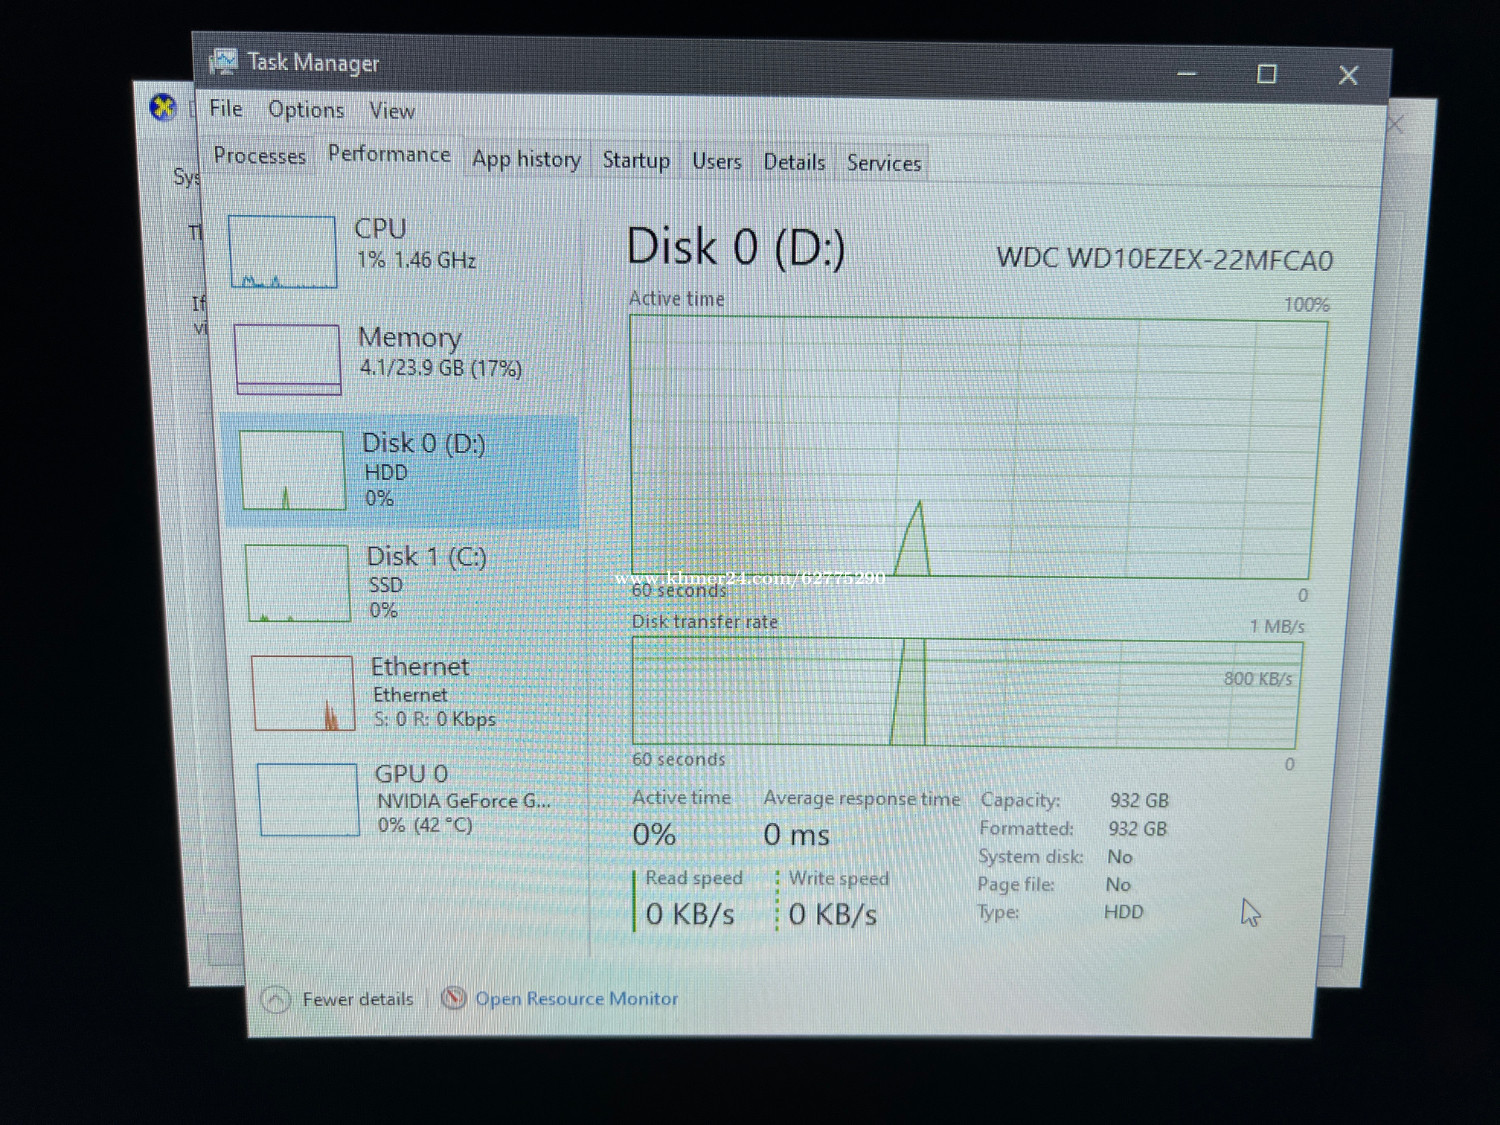Maximize the Task Manager window
This screenshot has height=1125, width=1500.
tap(1267, 74)
